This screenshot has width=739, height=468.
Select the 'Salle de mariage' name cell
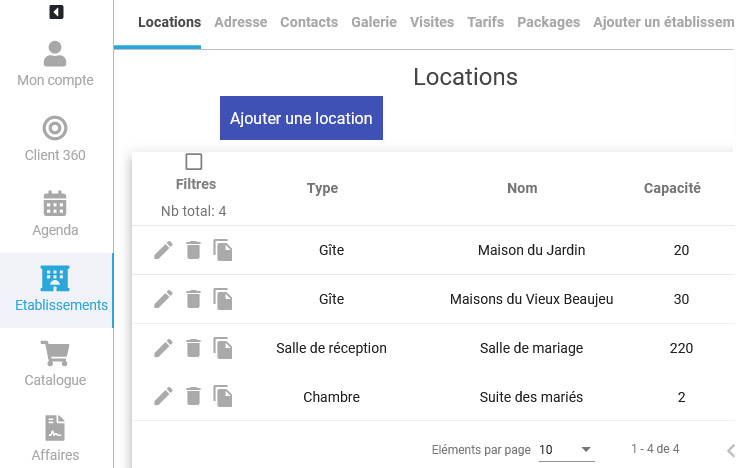click(531, 348)
